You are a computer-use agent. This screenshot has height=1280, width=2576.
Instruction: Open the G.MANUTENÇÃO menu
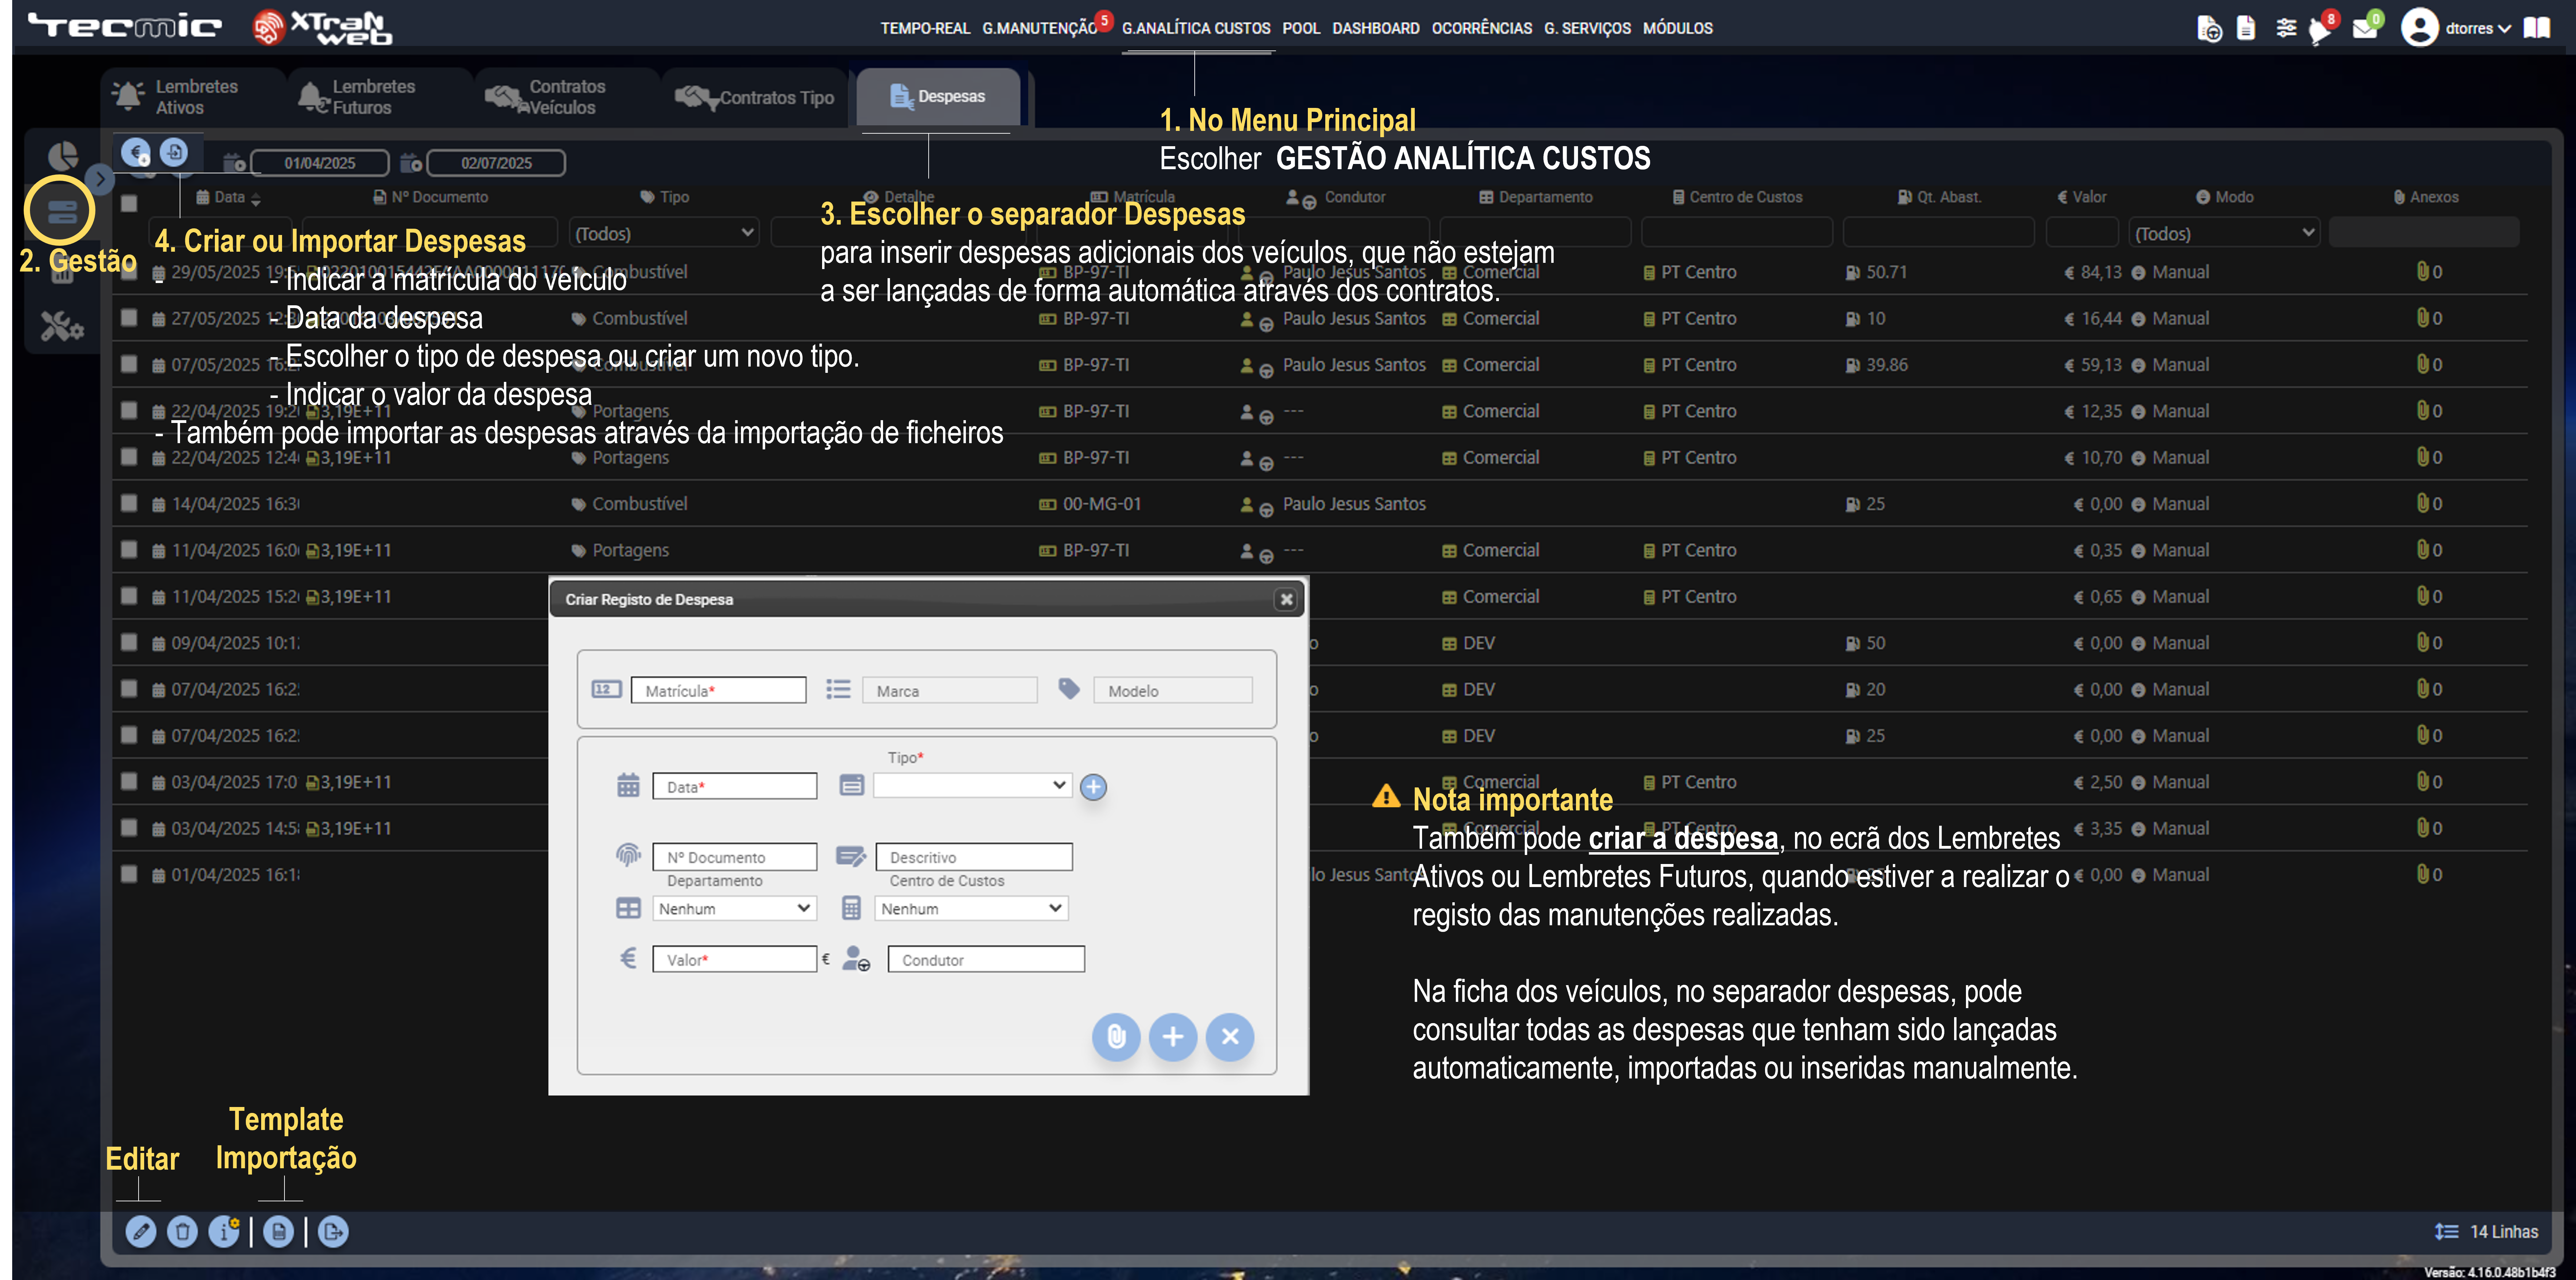pos(1040,28)
